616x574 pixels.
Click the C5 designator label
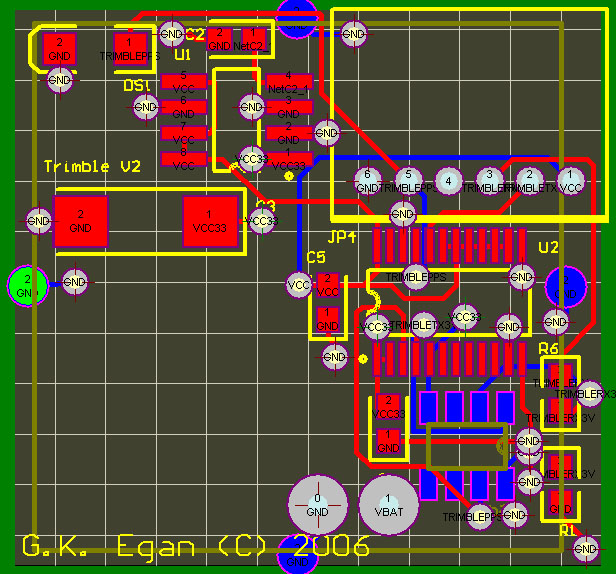[316, 258]
